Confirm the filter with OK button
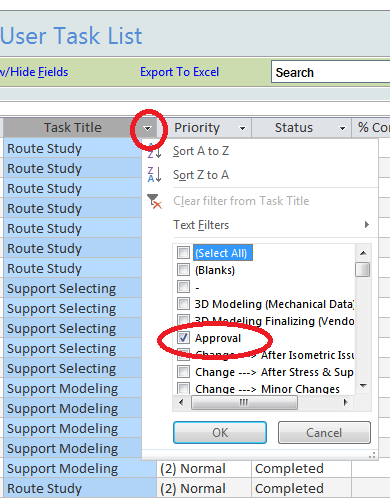This screenshot has width=390, height=498. coord(220,432)
